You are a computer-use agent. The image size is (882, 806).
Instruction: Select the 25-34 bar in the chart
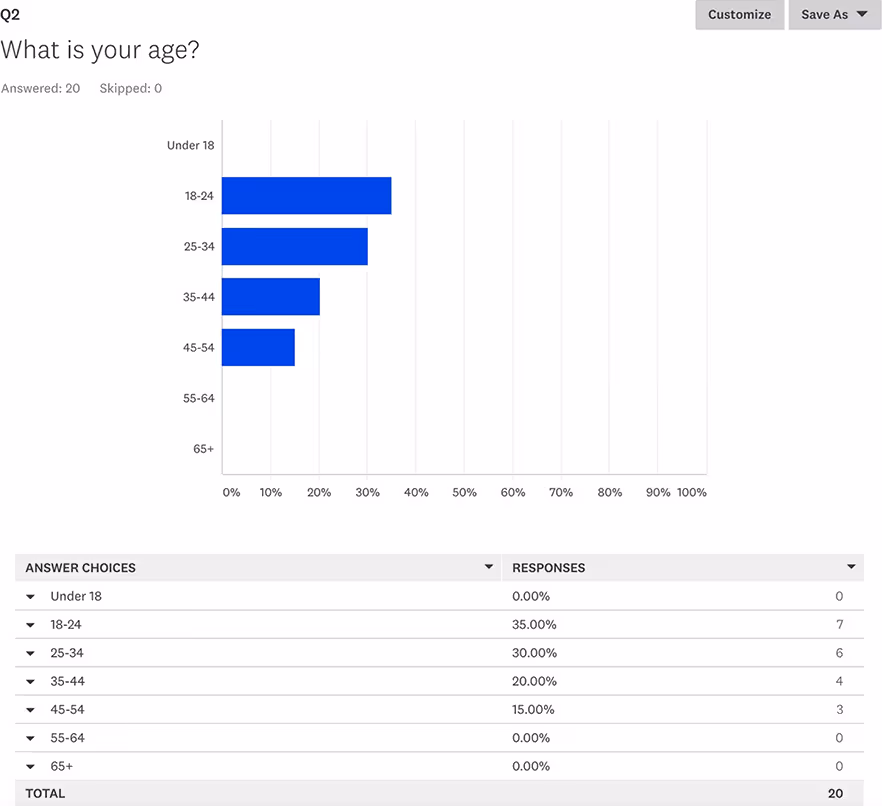tap(295, 246)
